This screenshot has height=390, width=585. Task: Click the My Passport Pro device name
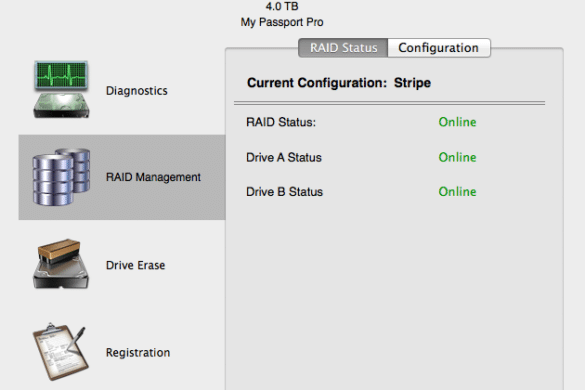(x=282, y=22)
